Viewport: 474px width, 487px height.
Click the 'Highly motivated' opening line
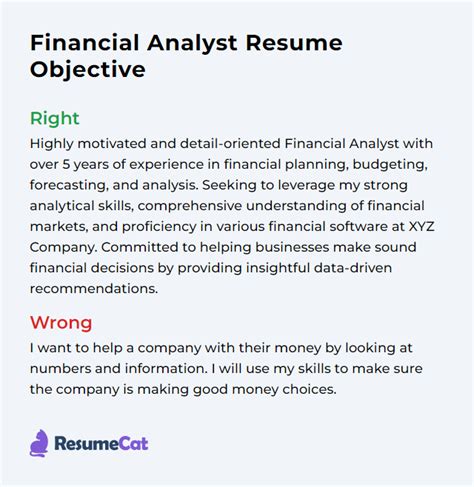231,144
